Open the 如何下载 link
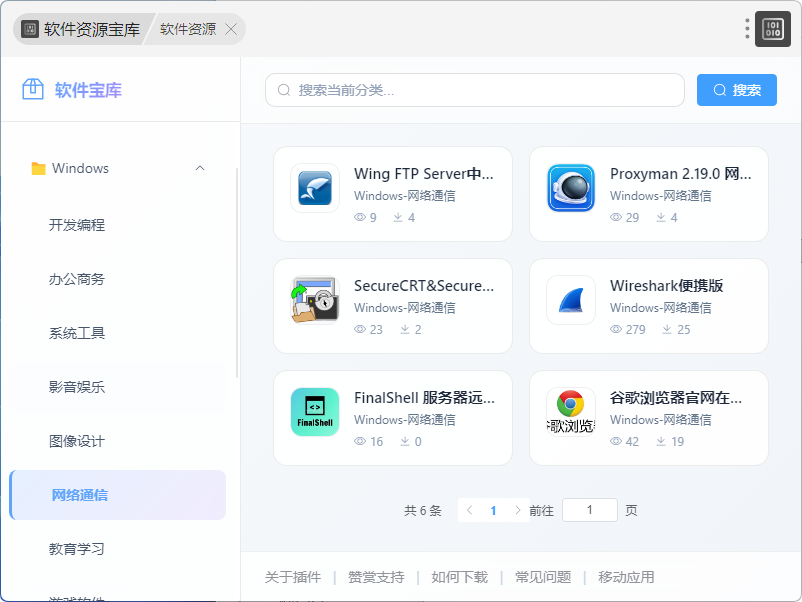 (459, 577)
